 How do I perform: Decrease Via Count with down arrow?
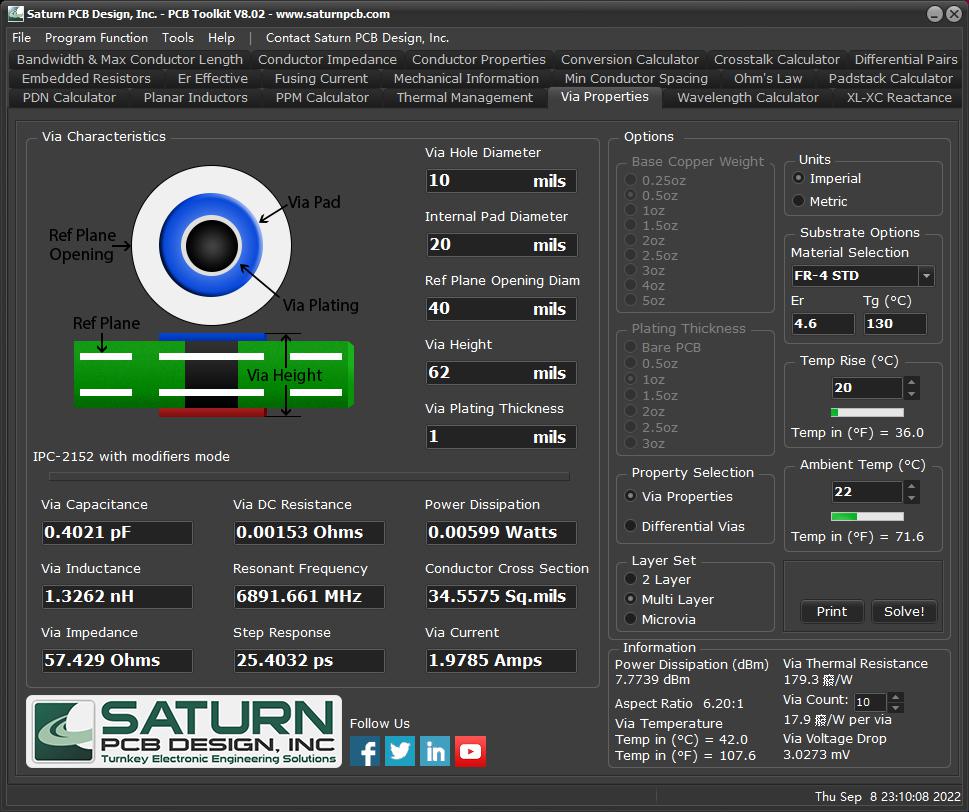pos(895,707)
